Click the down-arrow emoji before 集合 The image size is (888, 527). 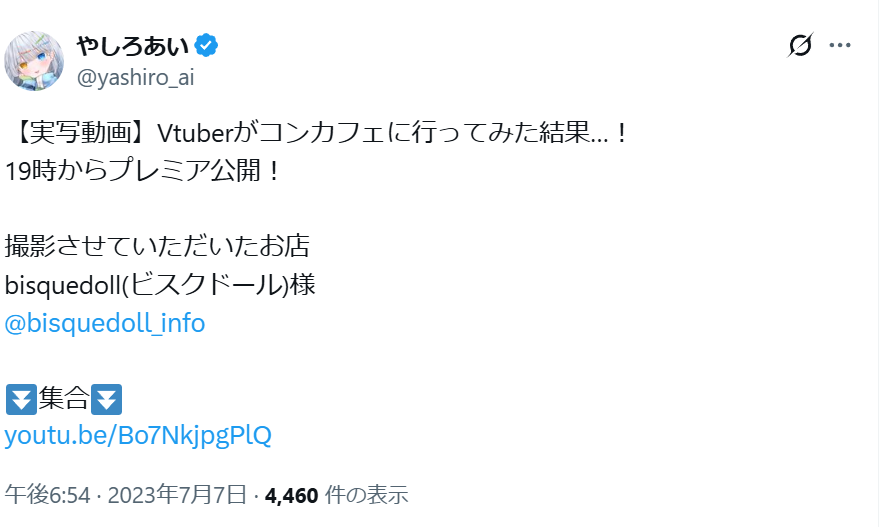(x=21, y=399)
